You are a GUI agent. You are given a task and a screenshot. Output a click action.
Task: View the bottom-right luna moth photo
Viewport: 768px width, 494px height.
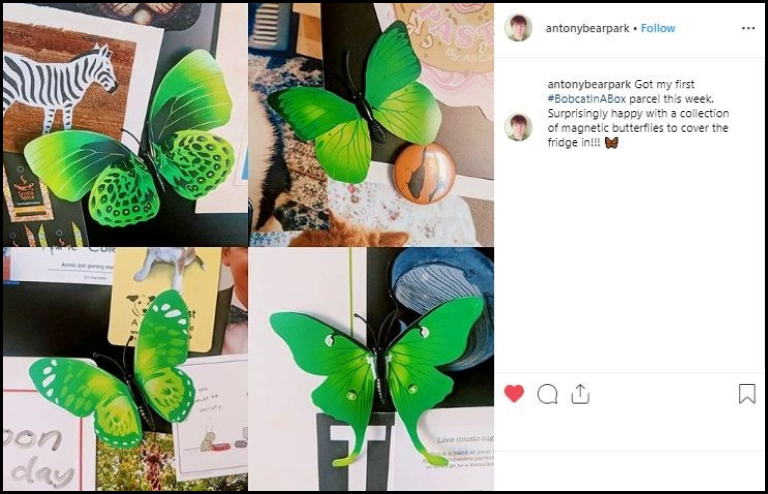[x=371, y=369]
